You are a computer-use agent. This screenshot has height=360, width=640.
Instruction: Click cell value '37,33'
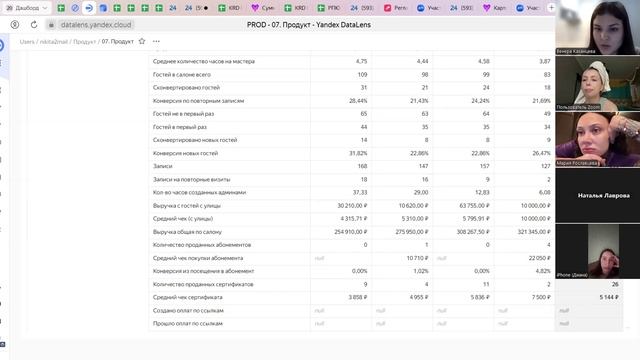point(360,192)
